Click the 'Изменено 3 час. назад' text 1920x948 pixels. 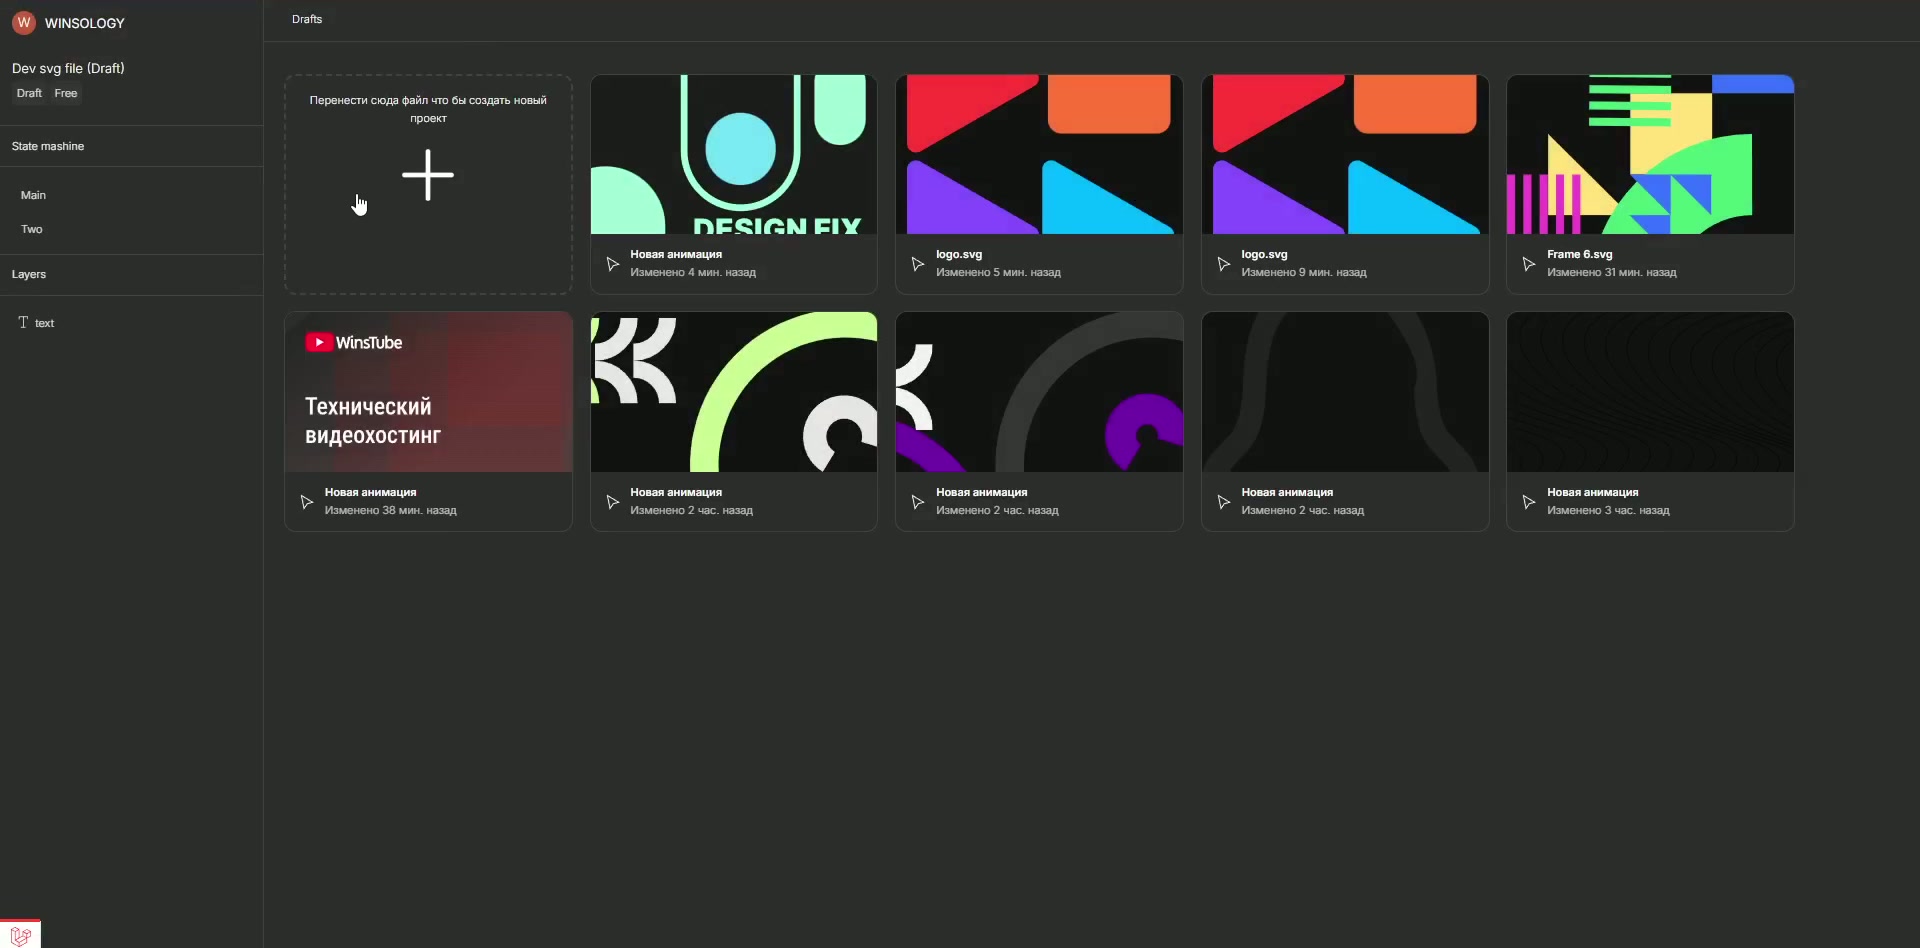1608,510
